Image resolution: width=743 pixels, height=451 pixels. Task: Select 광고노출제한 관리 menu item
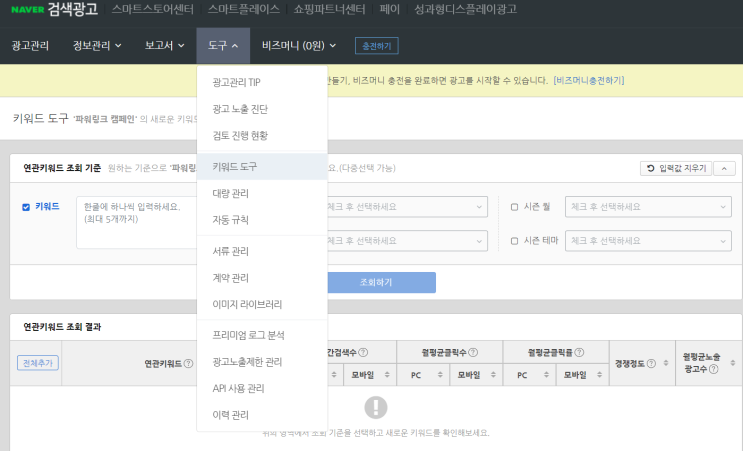click(x=262, y=362)
